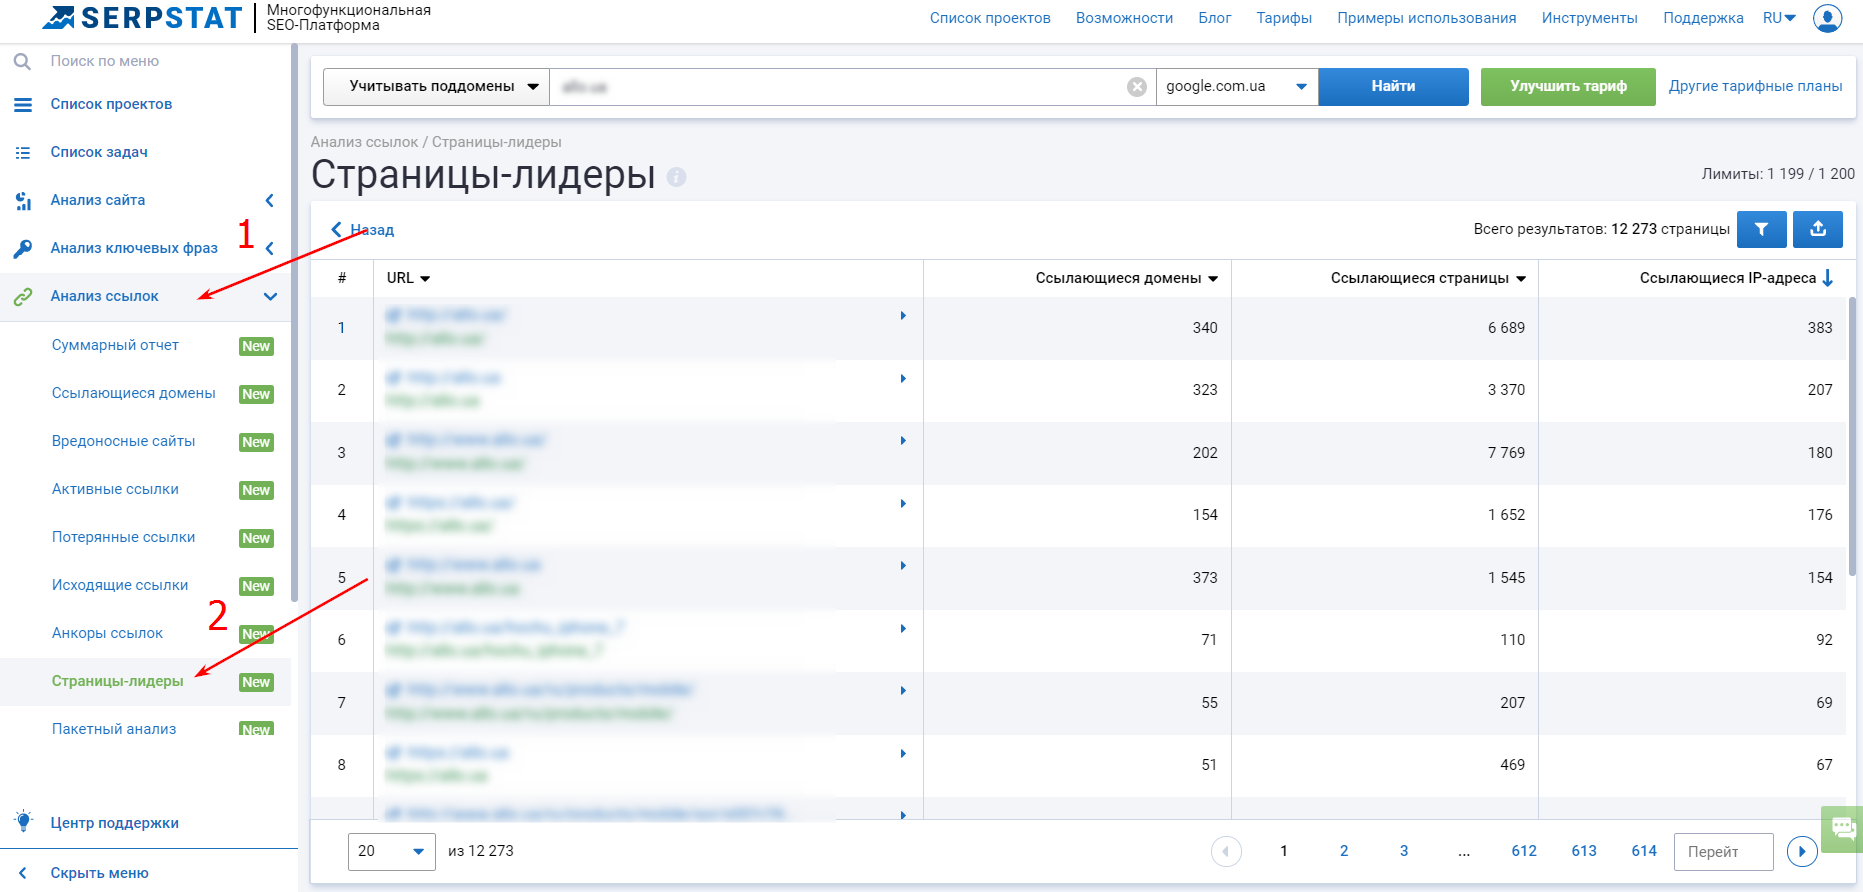Click the info icon next to Страницы-лидеры title
This screenshot has height=892, width=1863.
point(677,177)
